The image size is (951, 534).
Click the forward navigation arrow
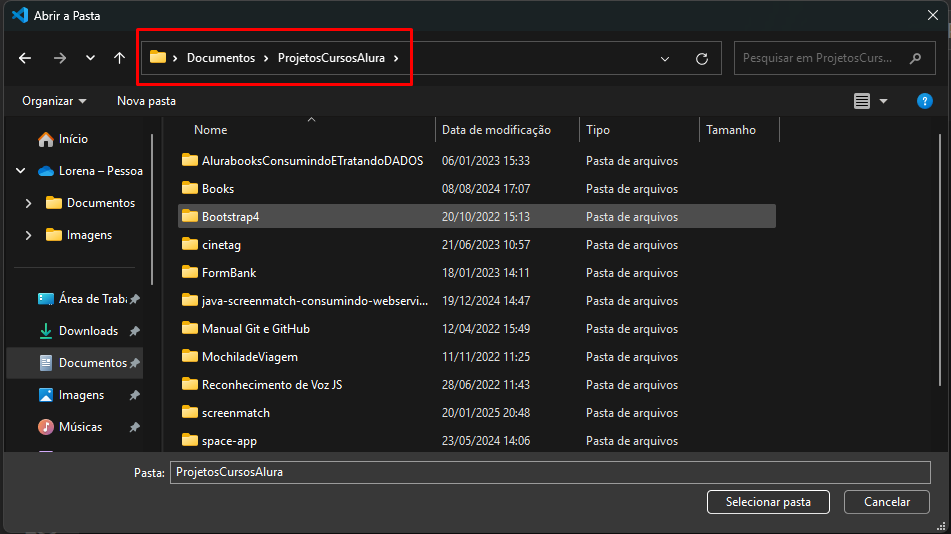click(59, 58)
